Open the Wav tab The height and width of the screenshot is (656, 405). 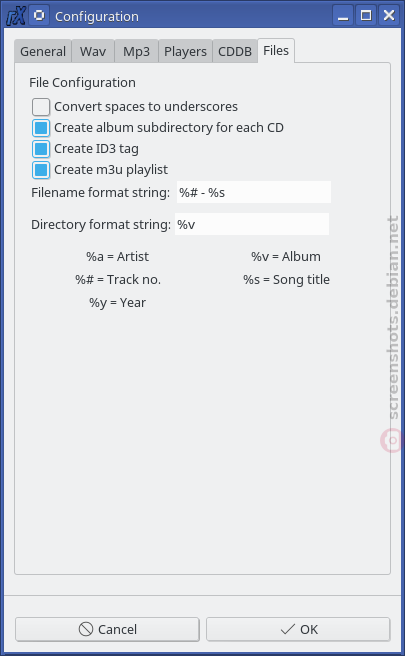93,51
